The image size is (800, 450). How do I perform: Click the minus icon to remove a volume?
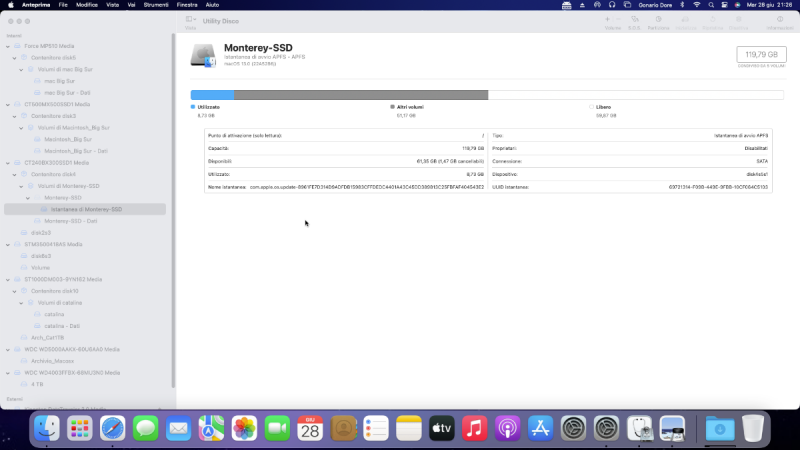(x=618, y=19)
